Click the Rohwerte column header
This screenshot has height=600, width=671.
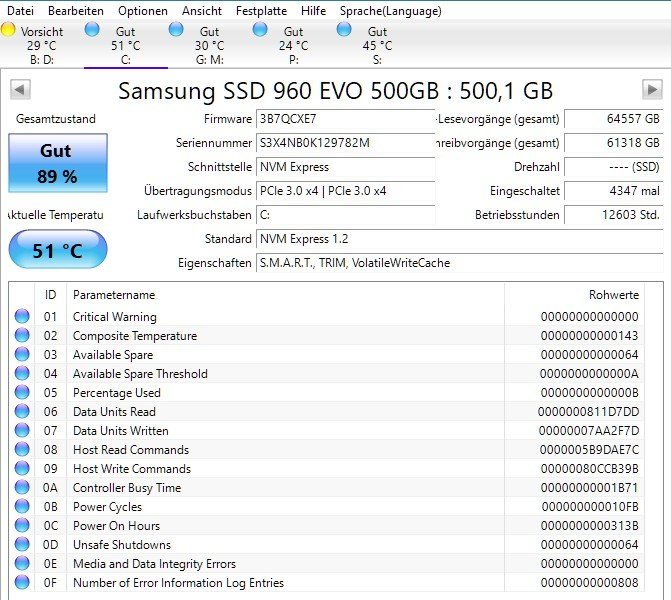(x=574, y=294)
